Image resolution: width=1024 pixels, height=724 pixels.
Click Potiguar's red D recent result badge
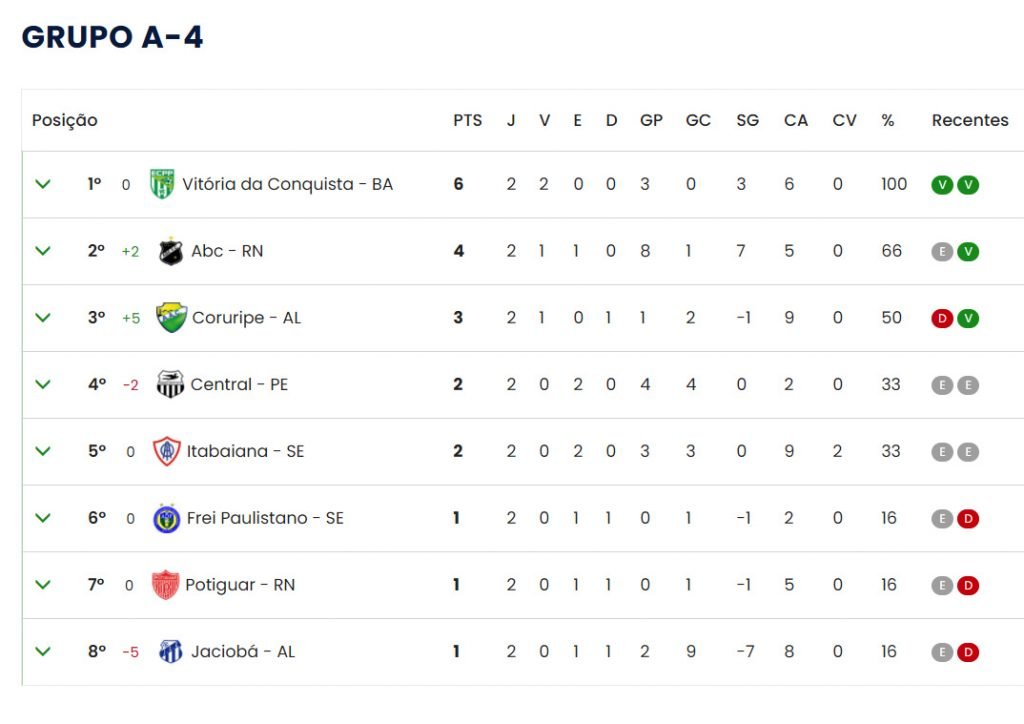[968, 586]
